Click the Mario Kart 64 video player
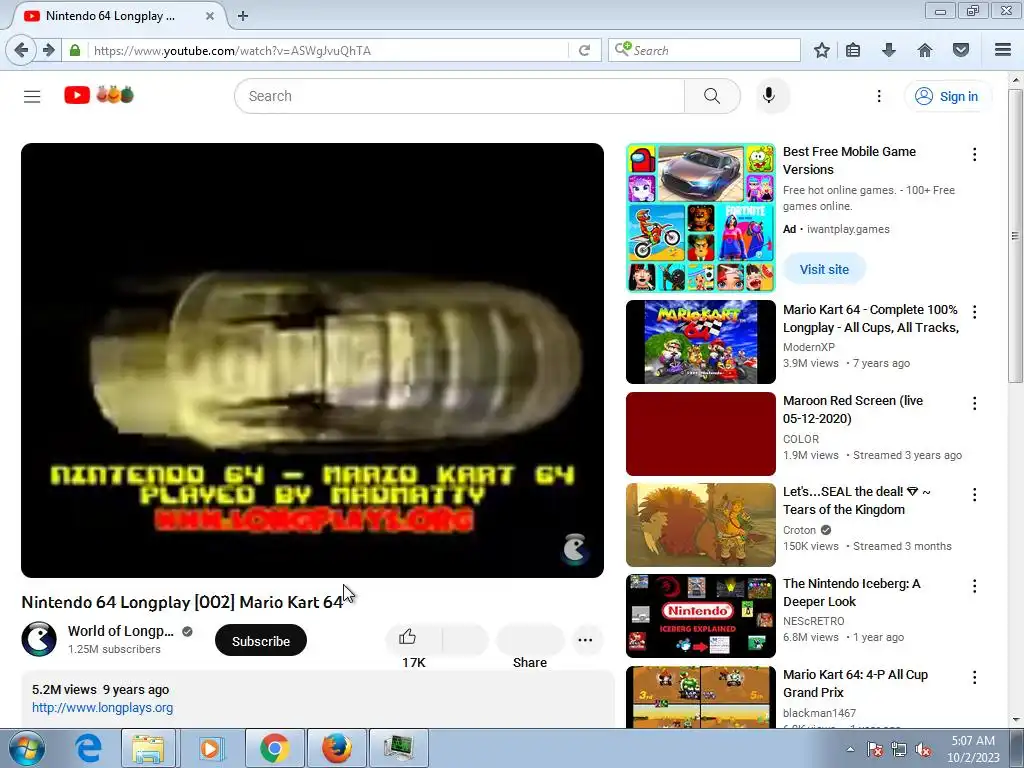1024x768 pixels. click(312, 360)
